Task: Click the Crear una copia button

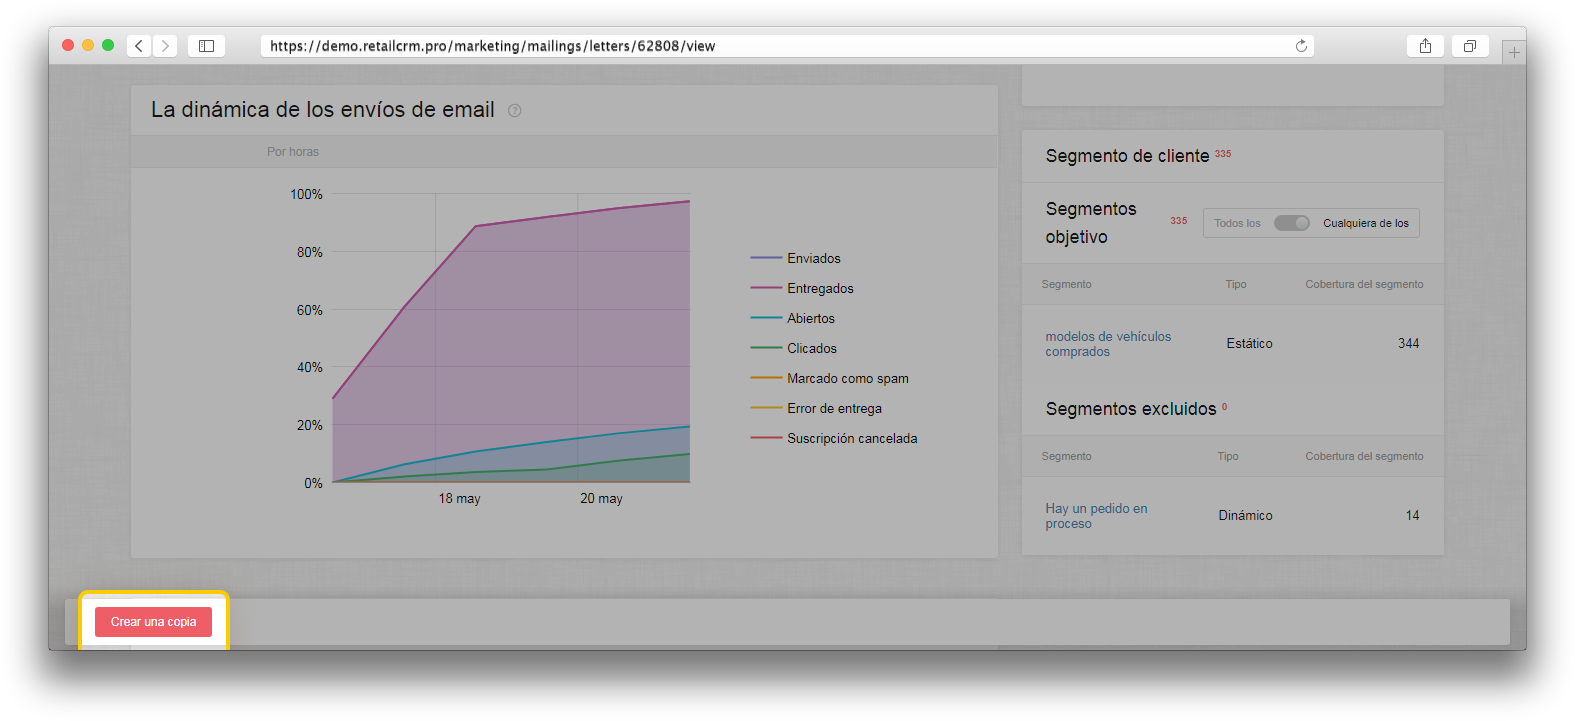Action: (x=153, y=622)
